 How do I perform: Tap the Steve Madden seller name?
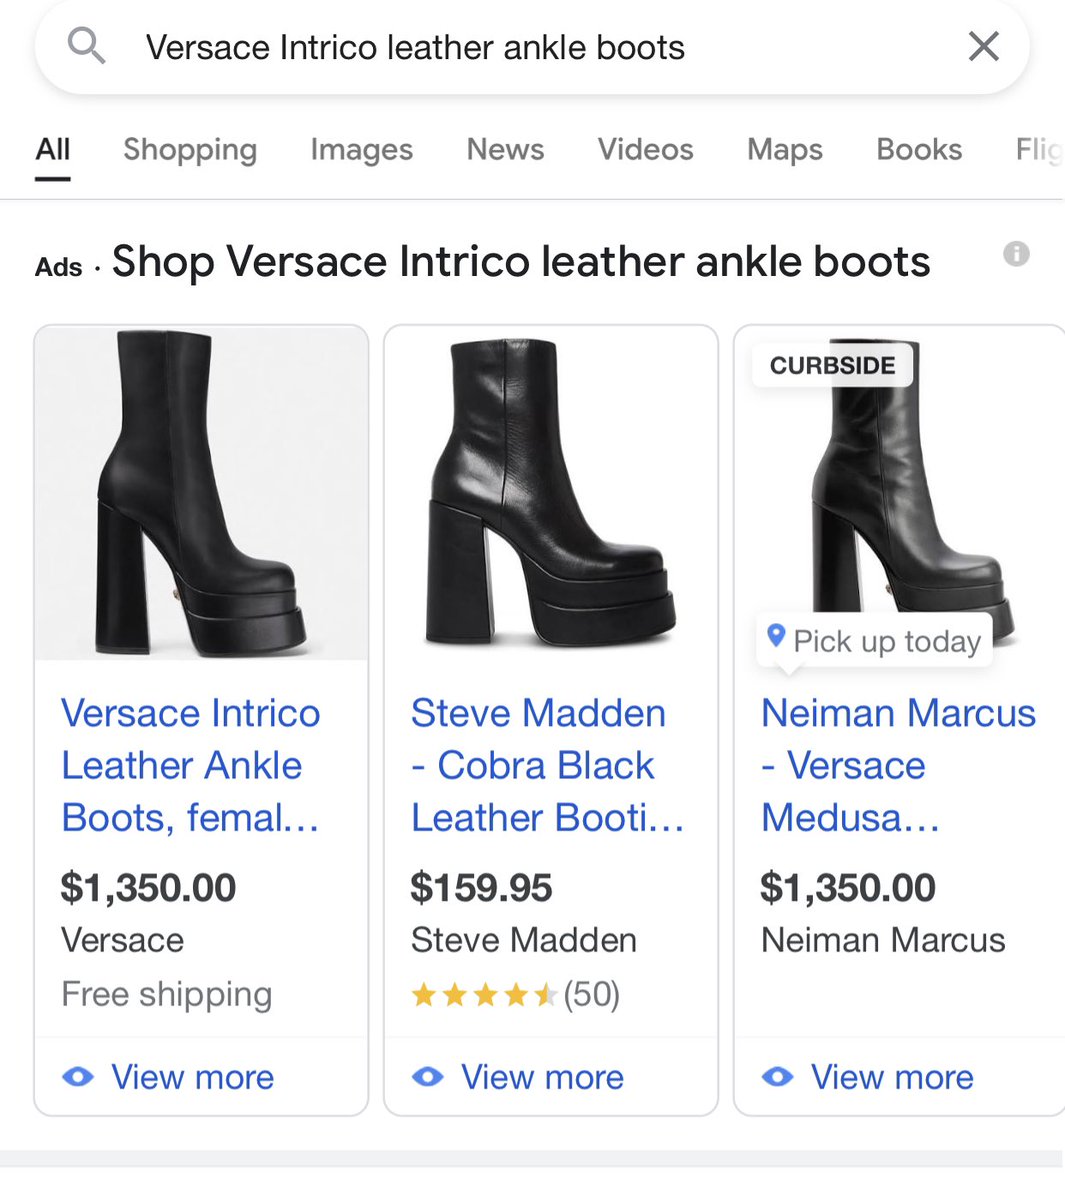[x=524, y=940]
